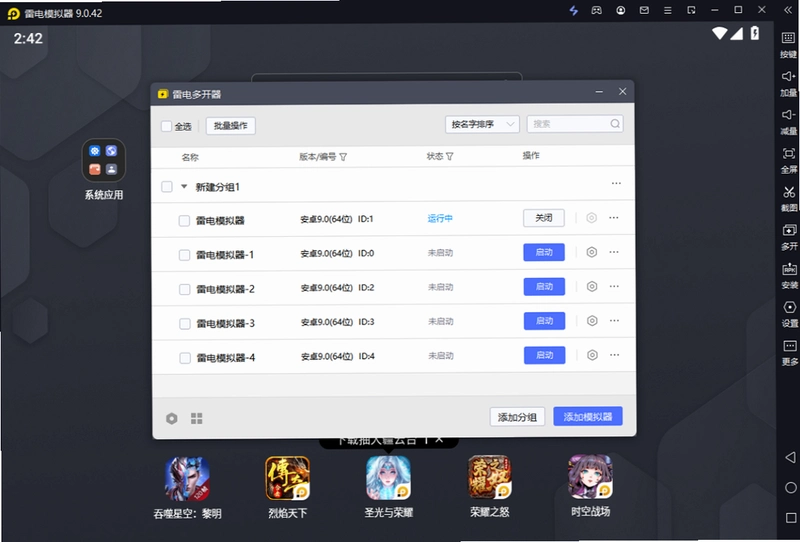800x542 pixels.
Task: Click 启动 for 雷电模拟器-1
Action: [x=544, y=252]
